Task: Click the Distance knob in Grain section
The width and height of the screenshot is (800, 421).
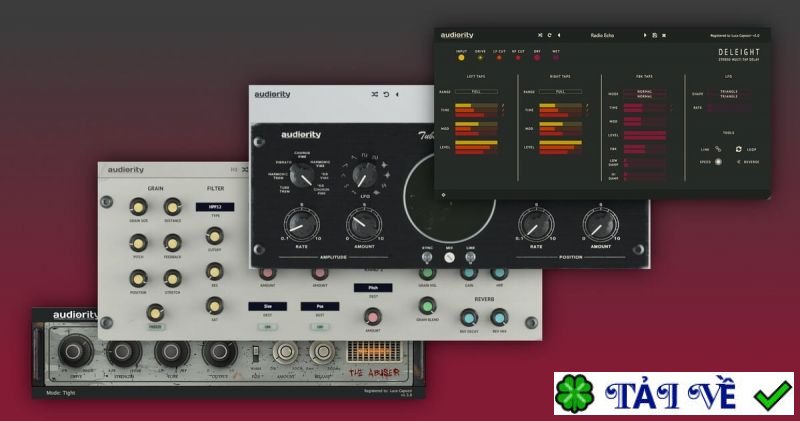Action: 172,207
